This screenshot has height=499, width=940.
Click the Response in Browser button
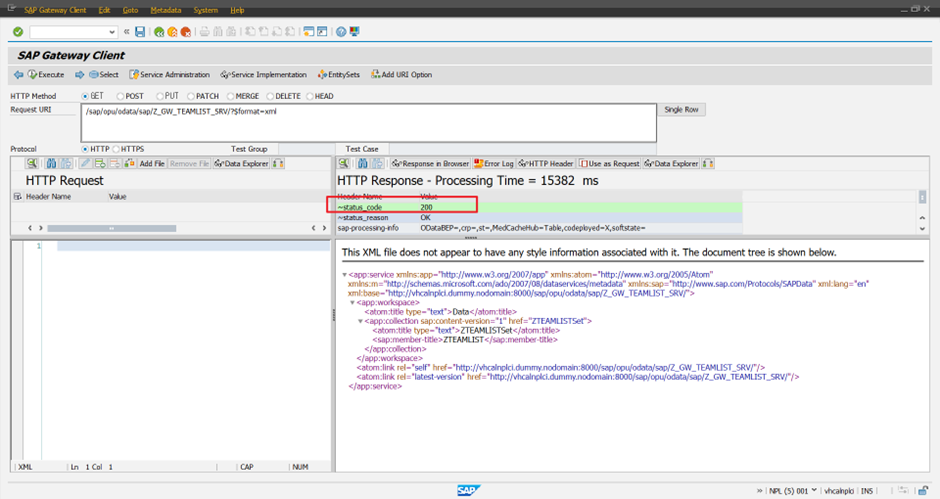tap(430, 163)
